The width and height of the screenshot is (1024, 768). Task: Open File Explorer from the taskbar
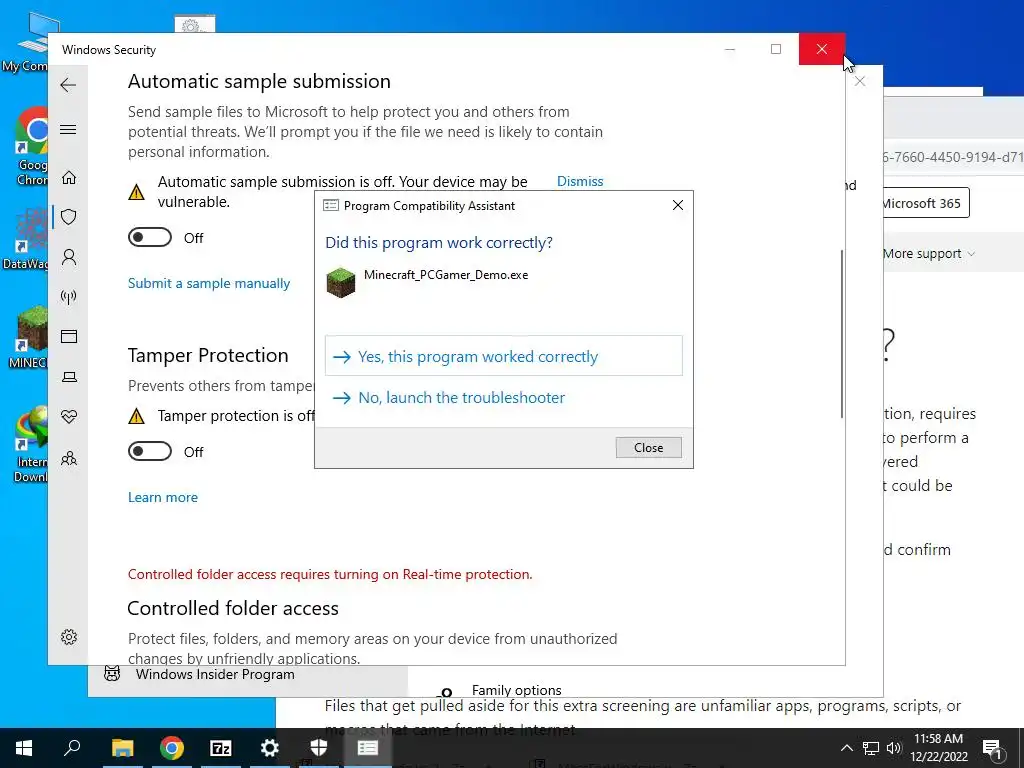[122, 748]
